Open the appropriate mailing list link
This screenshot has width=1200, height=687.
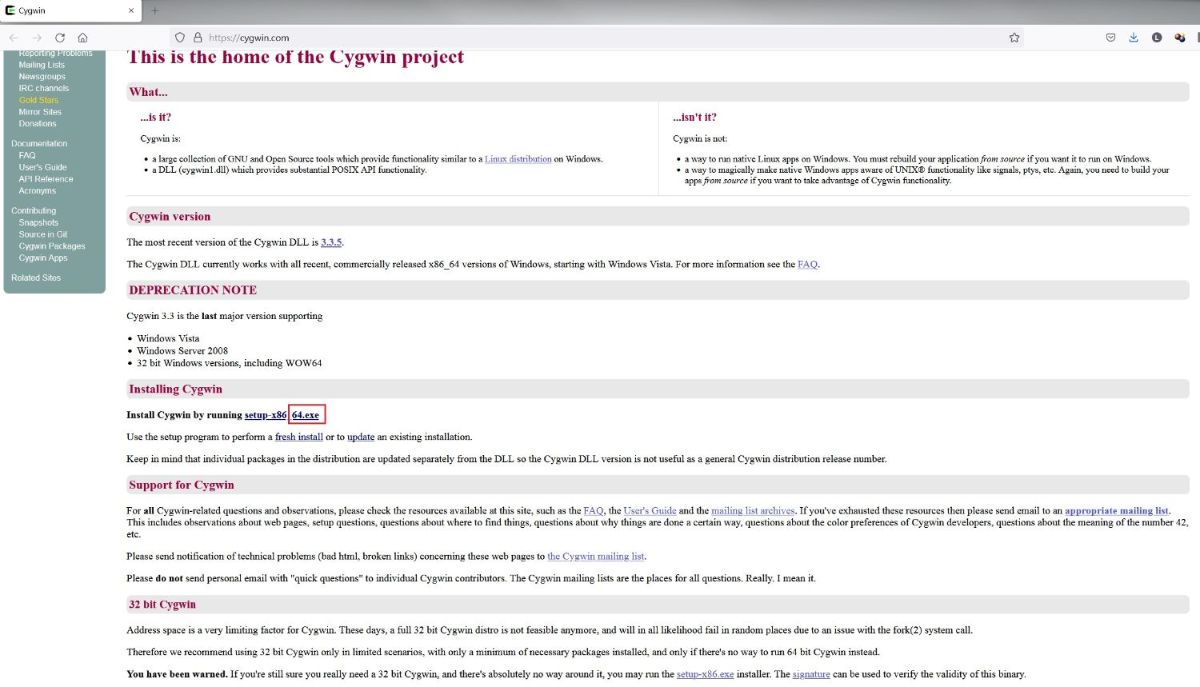(1117, 511)
